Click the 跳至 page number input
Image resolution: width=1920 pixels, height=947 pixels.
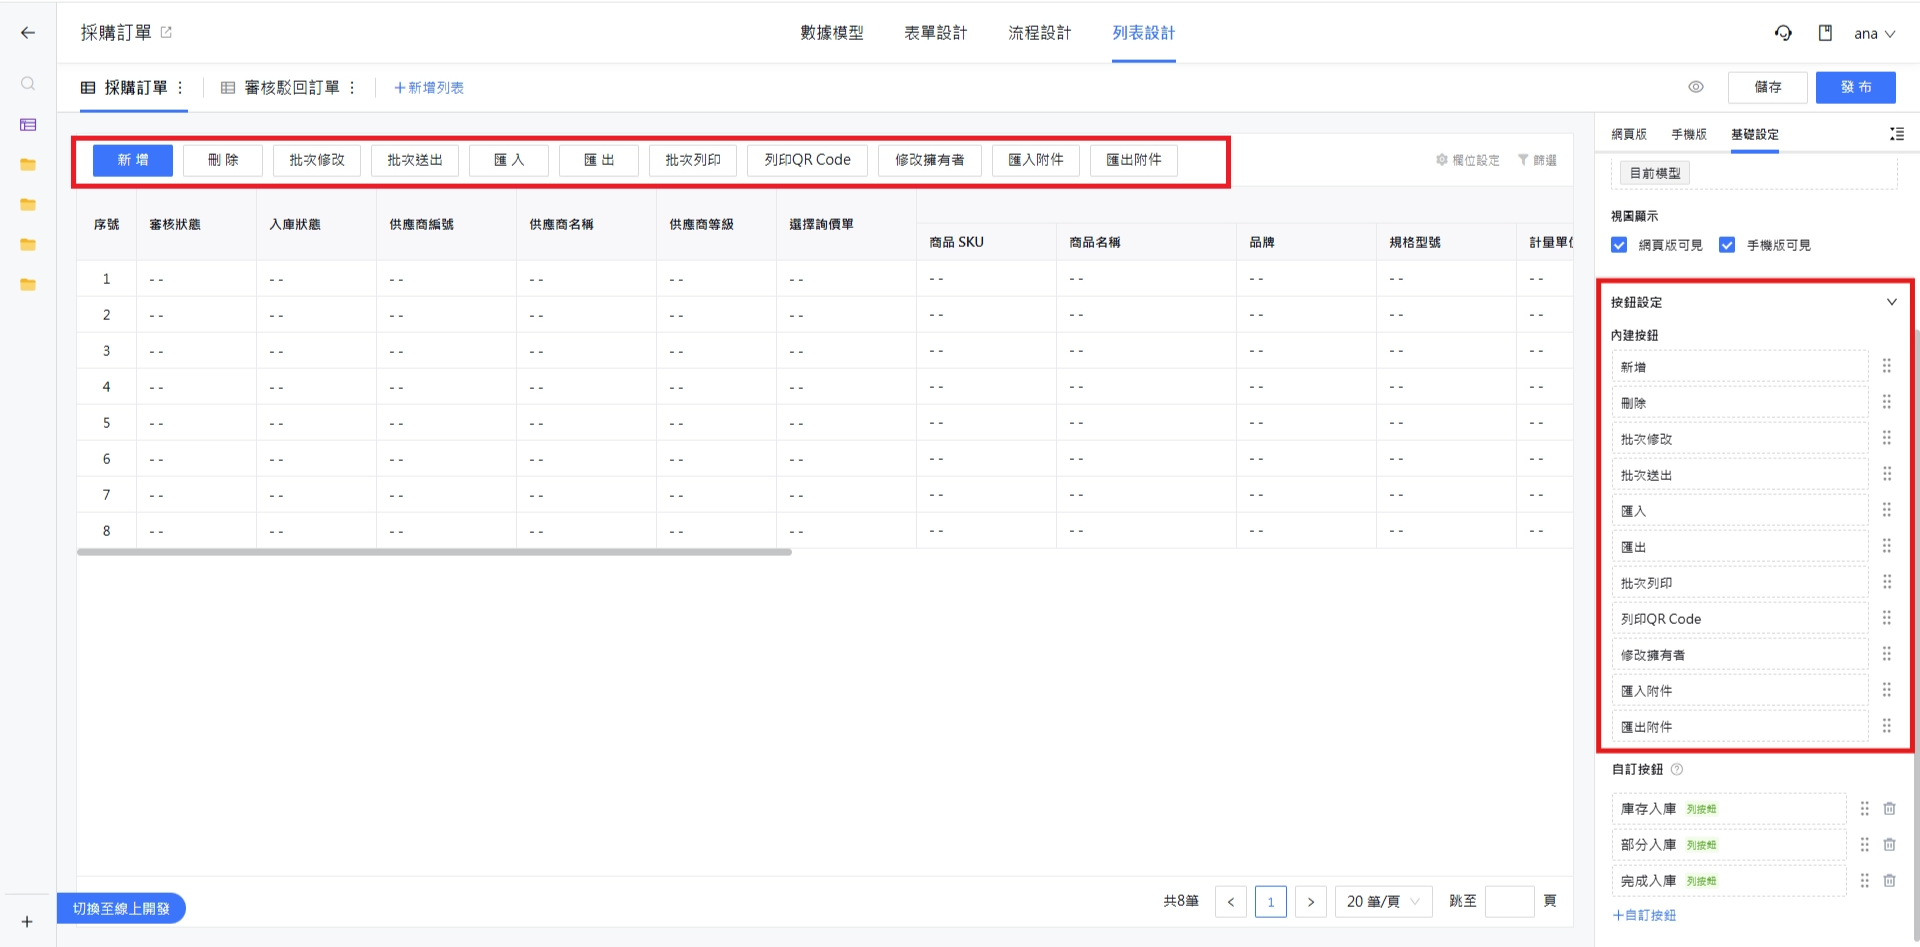point(1510,901)
